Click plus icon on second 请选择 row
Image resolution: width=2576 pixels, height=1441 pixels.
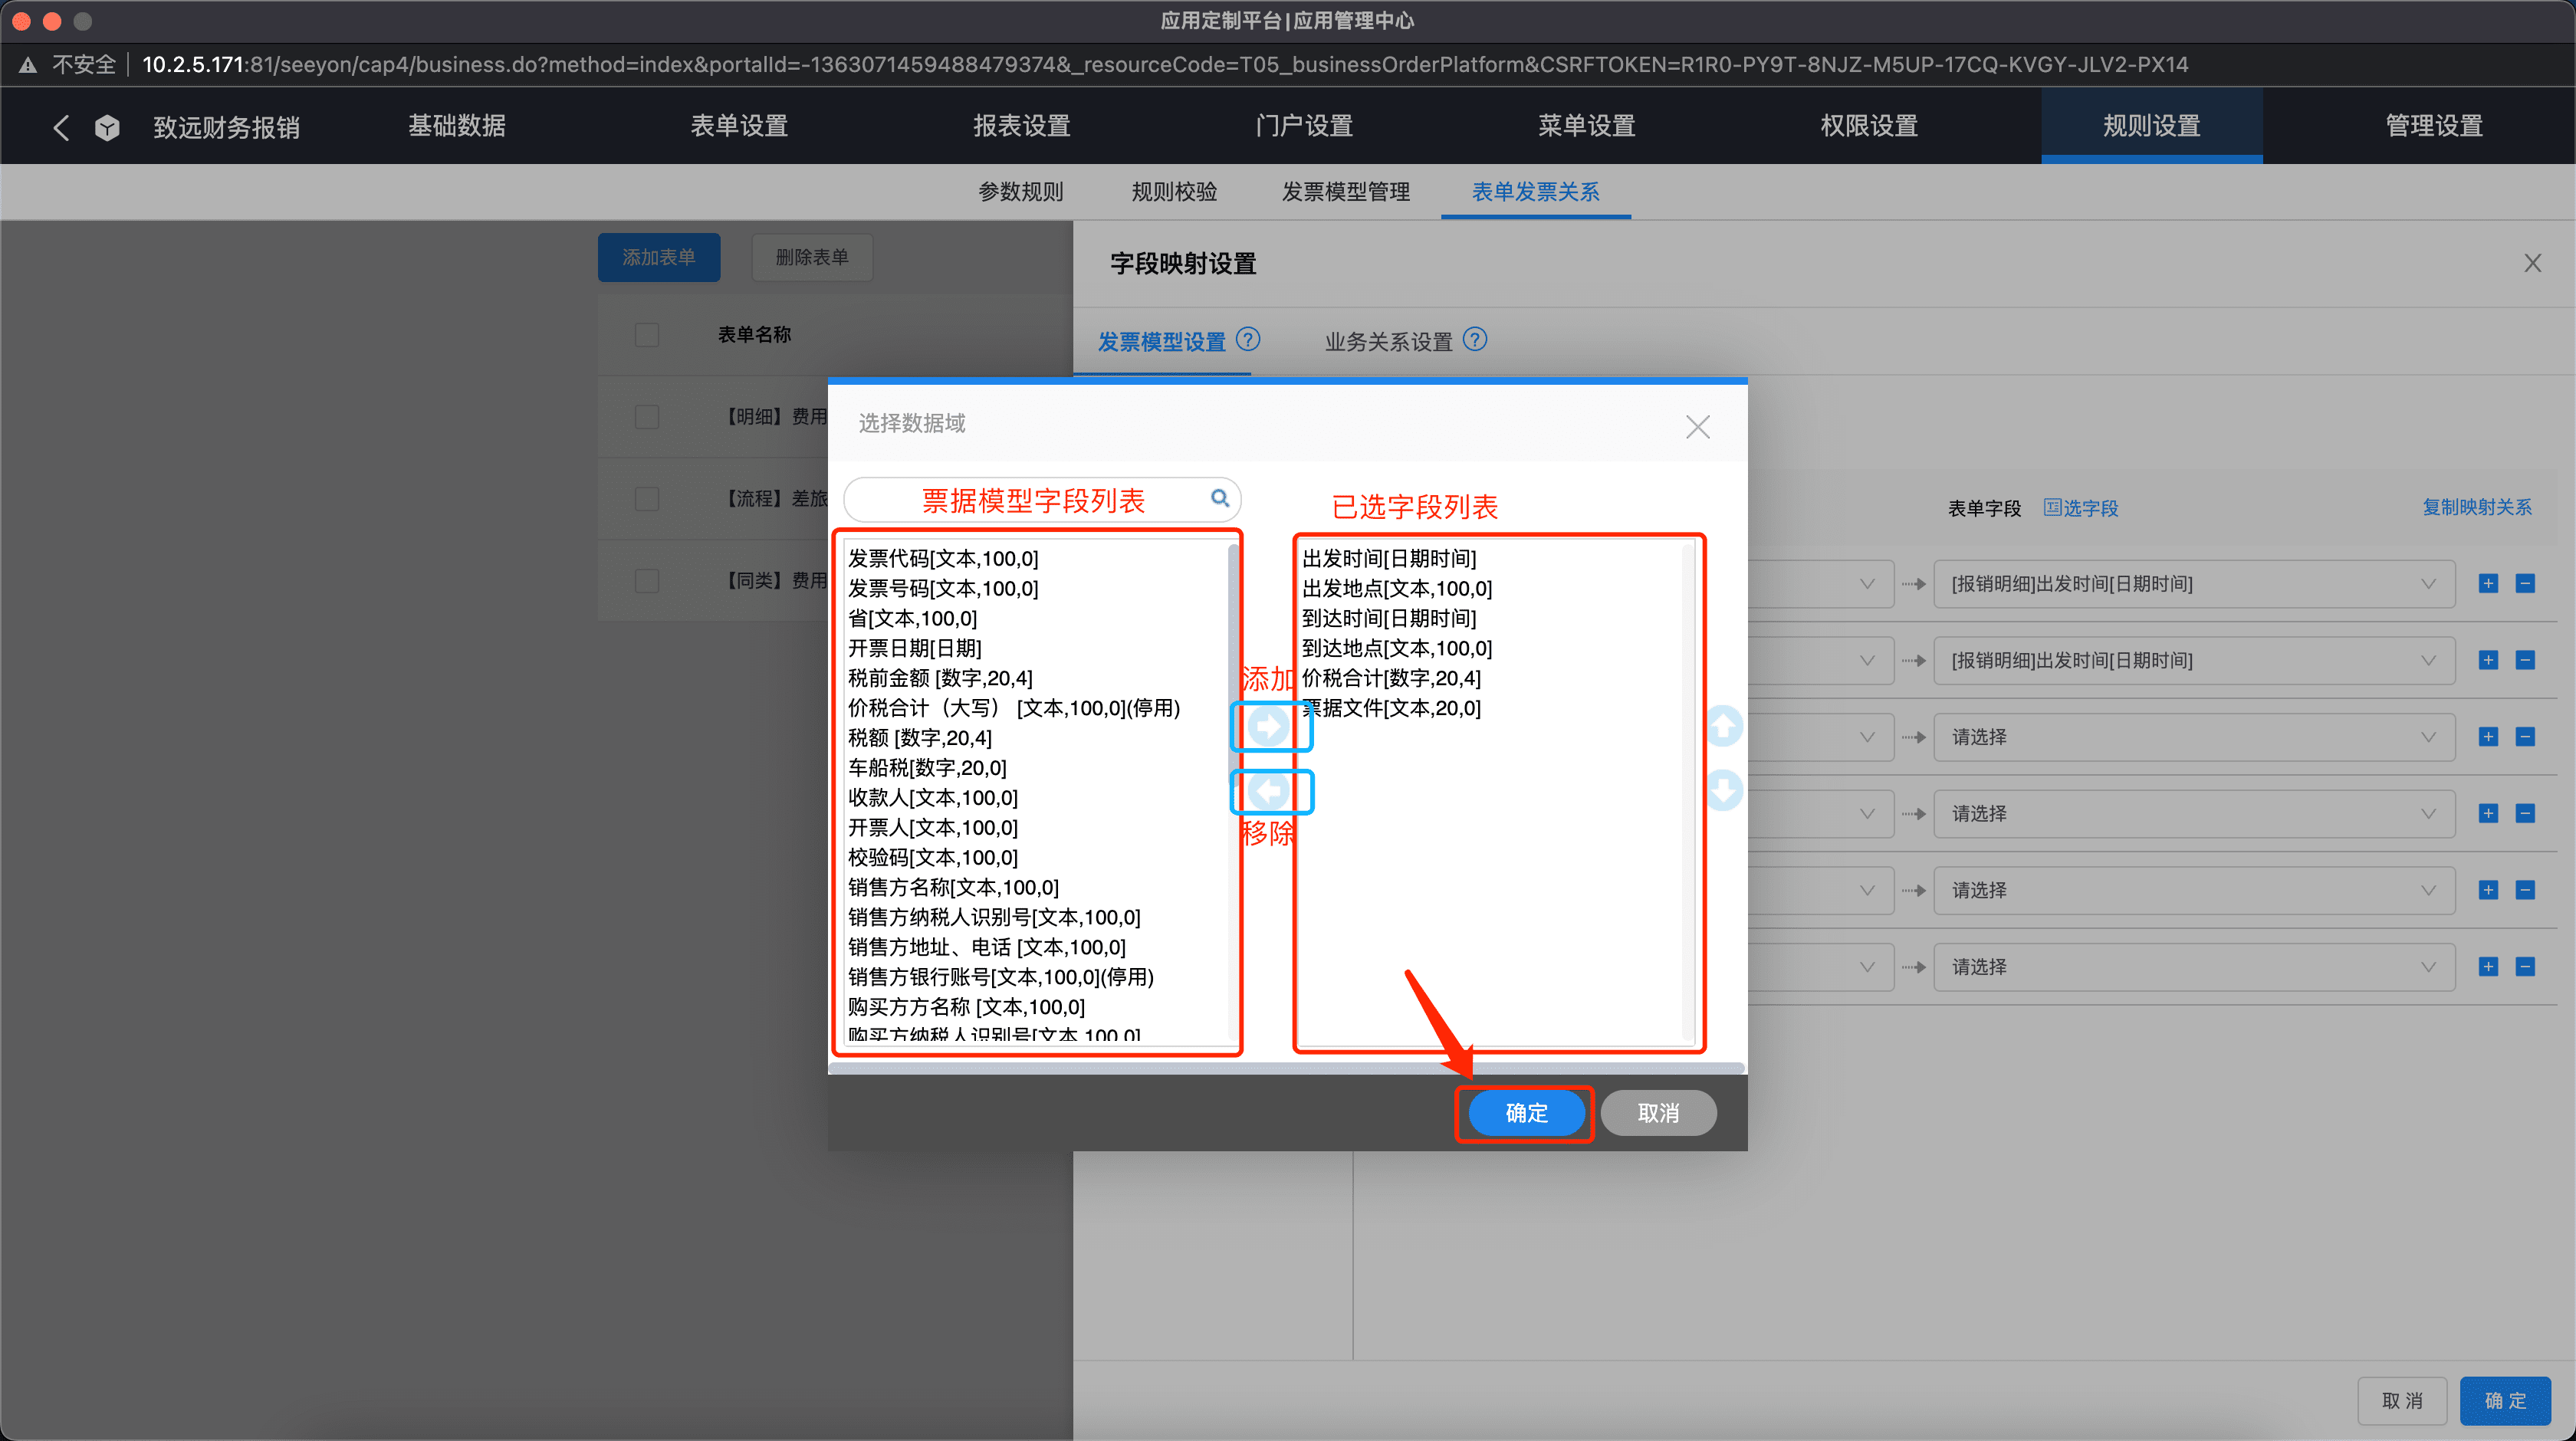(2488, 814)
